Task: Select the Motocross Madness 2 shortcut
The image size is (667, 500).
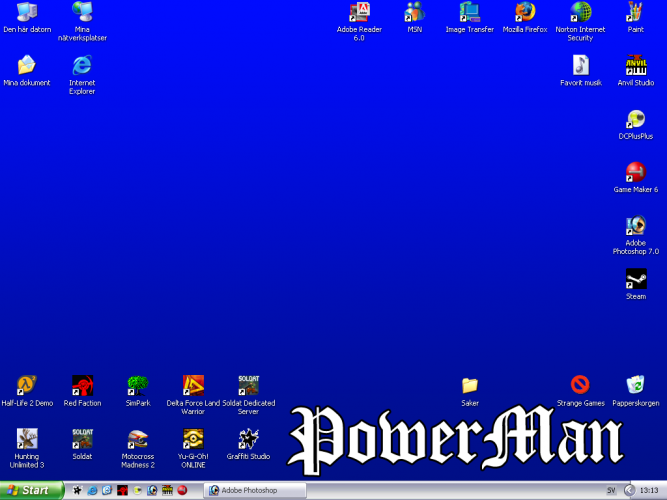Action: click(138, 439)
